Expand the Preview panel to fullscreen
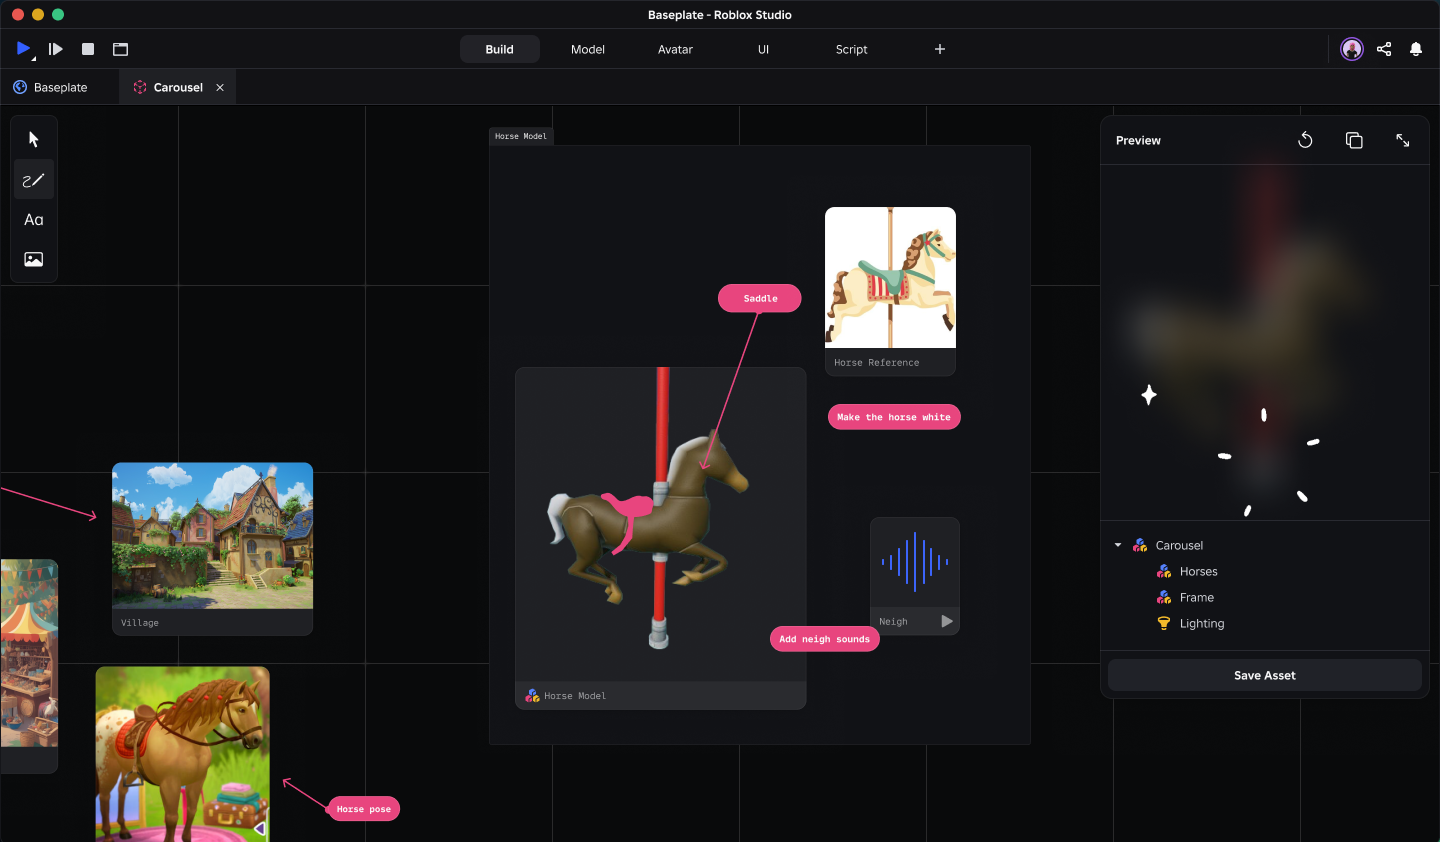Image resolution: width=1440 pixels, height=842 pixels. click(x=1403, y=140)
